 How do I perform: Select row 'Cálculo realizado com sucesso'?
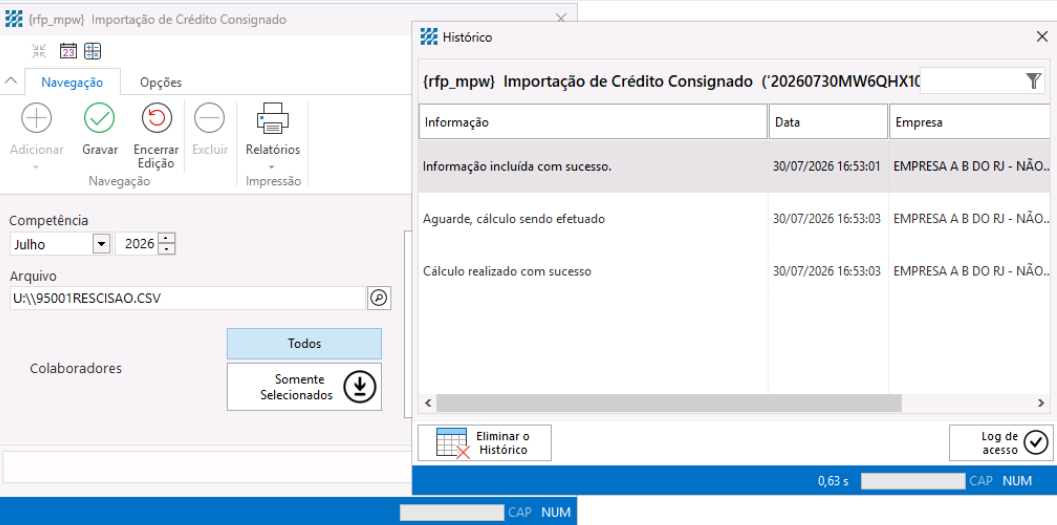734,272
